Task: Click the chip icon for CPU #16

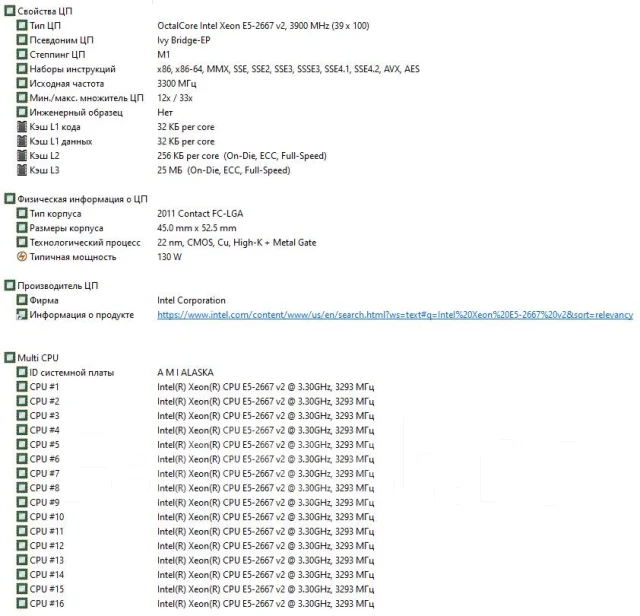Action: (22, 603)
